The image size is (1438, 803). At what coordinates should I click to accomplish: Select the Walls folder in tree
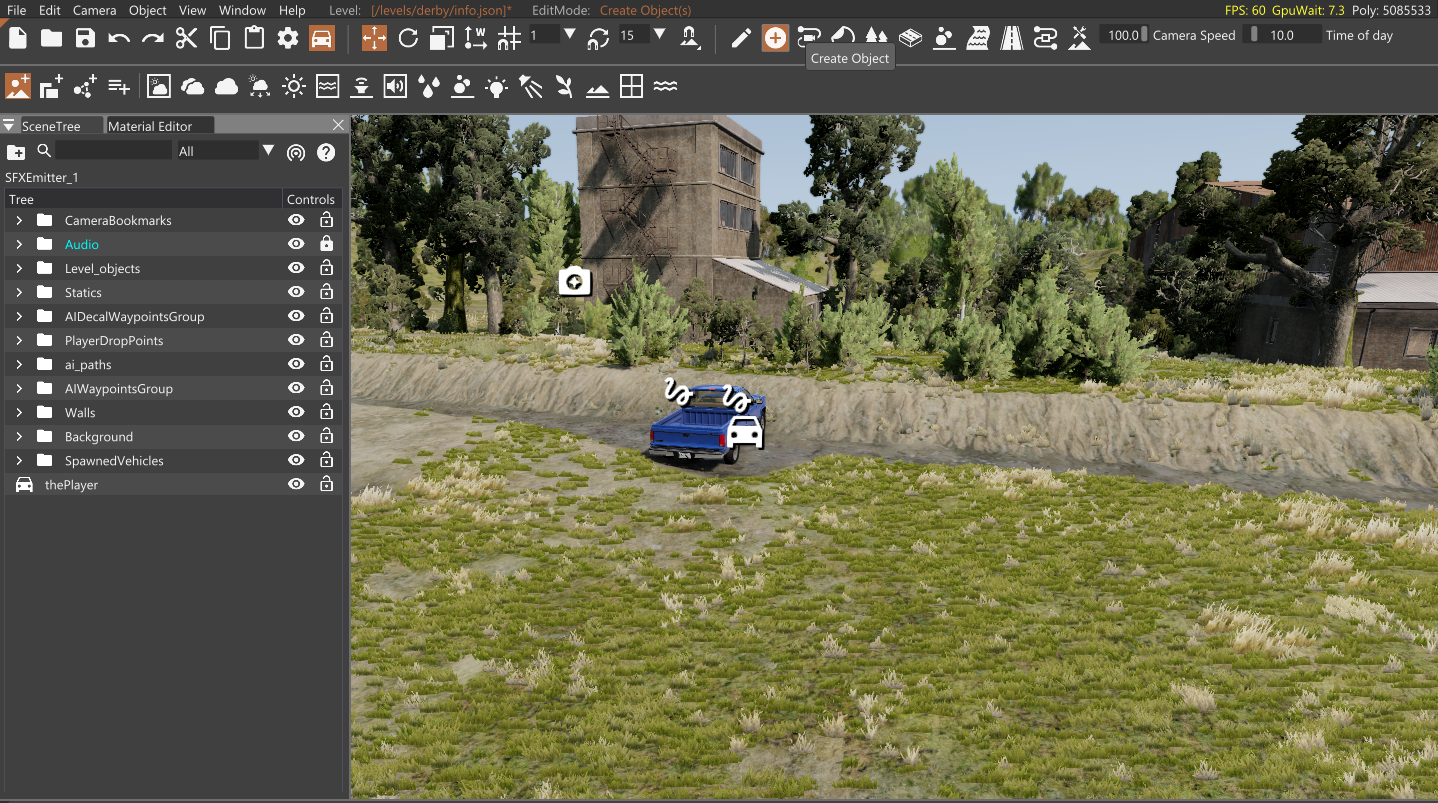[80, 412]
